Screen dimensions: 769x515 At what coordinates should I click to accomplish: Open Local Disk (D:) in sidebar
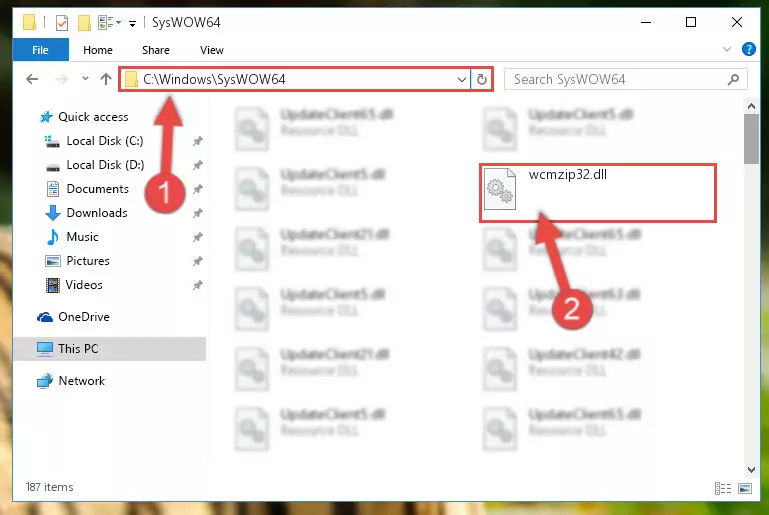tap(105, 165)
